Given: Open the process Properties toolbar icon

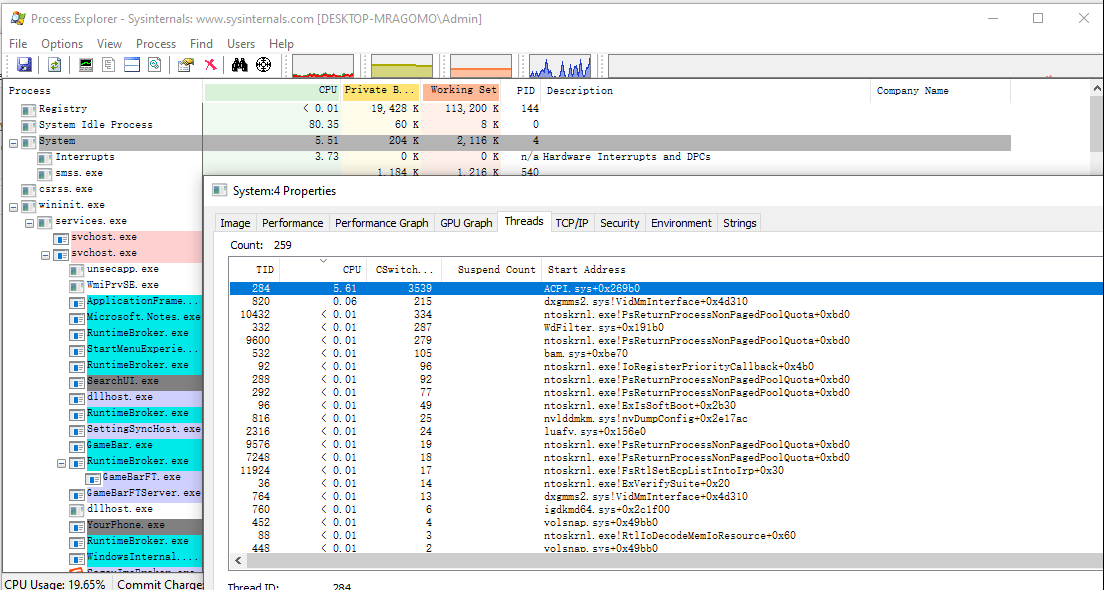Looking at the screenshot, I should click(x=186, y=65).
